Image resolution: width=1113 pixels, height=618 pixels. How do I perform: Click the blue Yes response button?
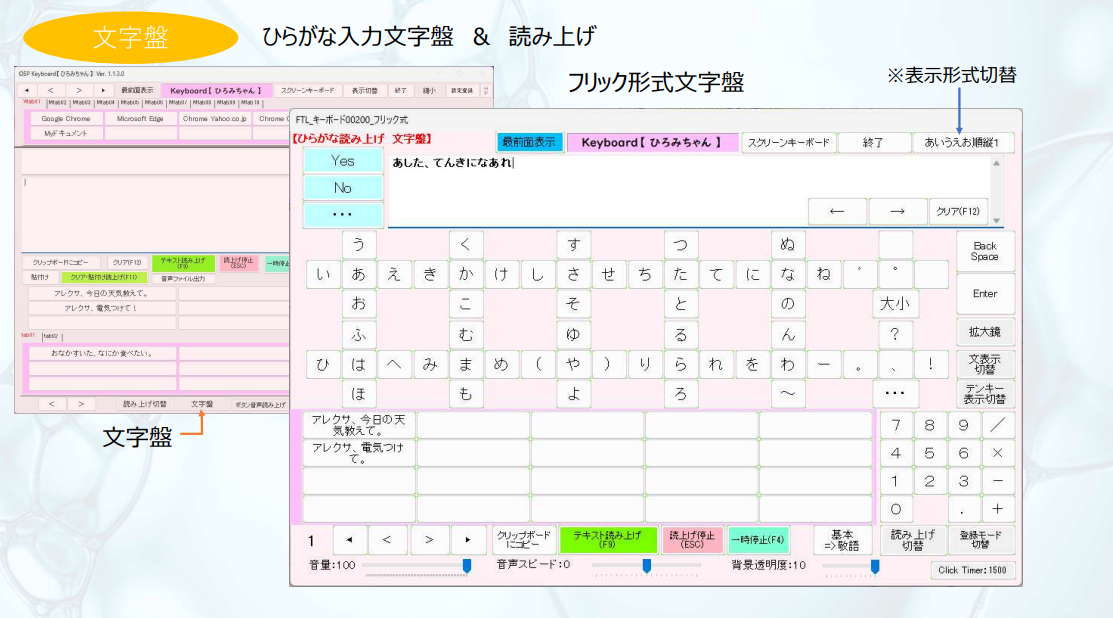click(x=343, y=160)
